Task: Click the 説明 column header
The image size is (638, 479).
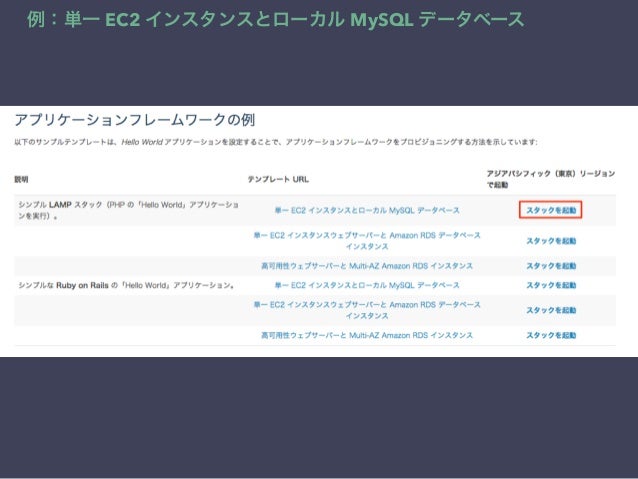Action: [21, 179]
